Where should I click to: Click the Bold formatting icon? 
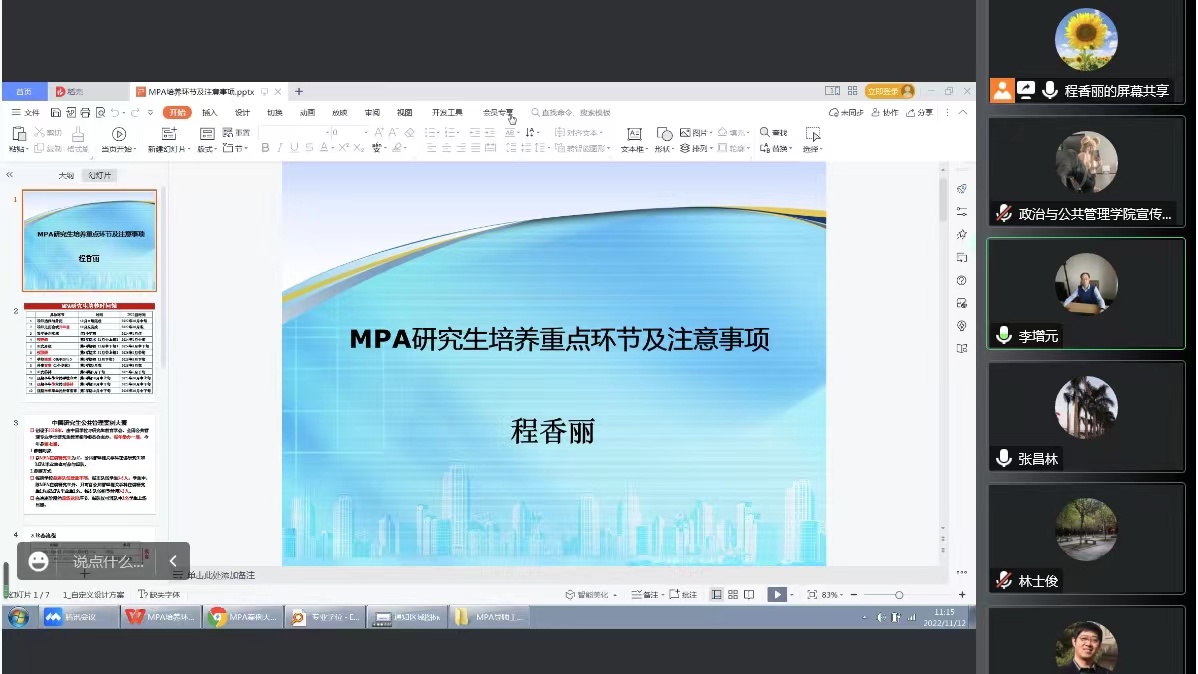(x=265, y=148)
